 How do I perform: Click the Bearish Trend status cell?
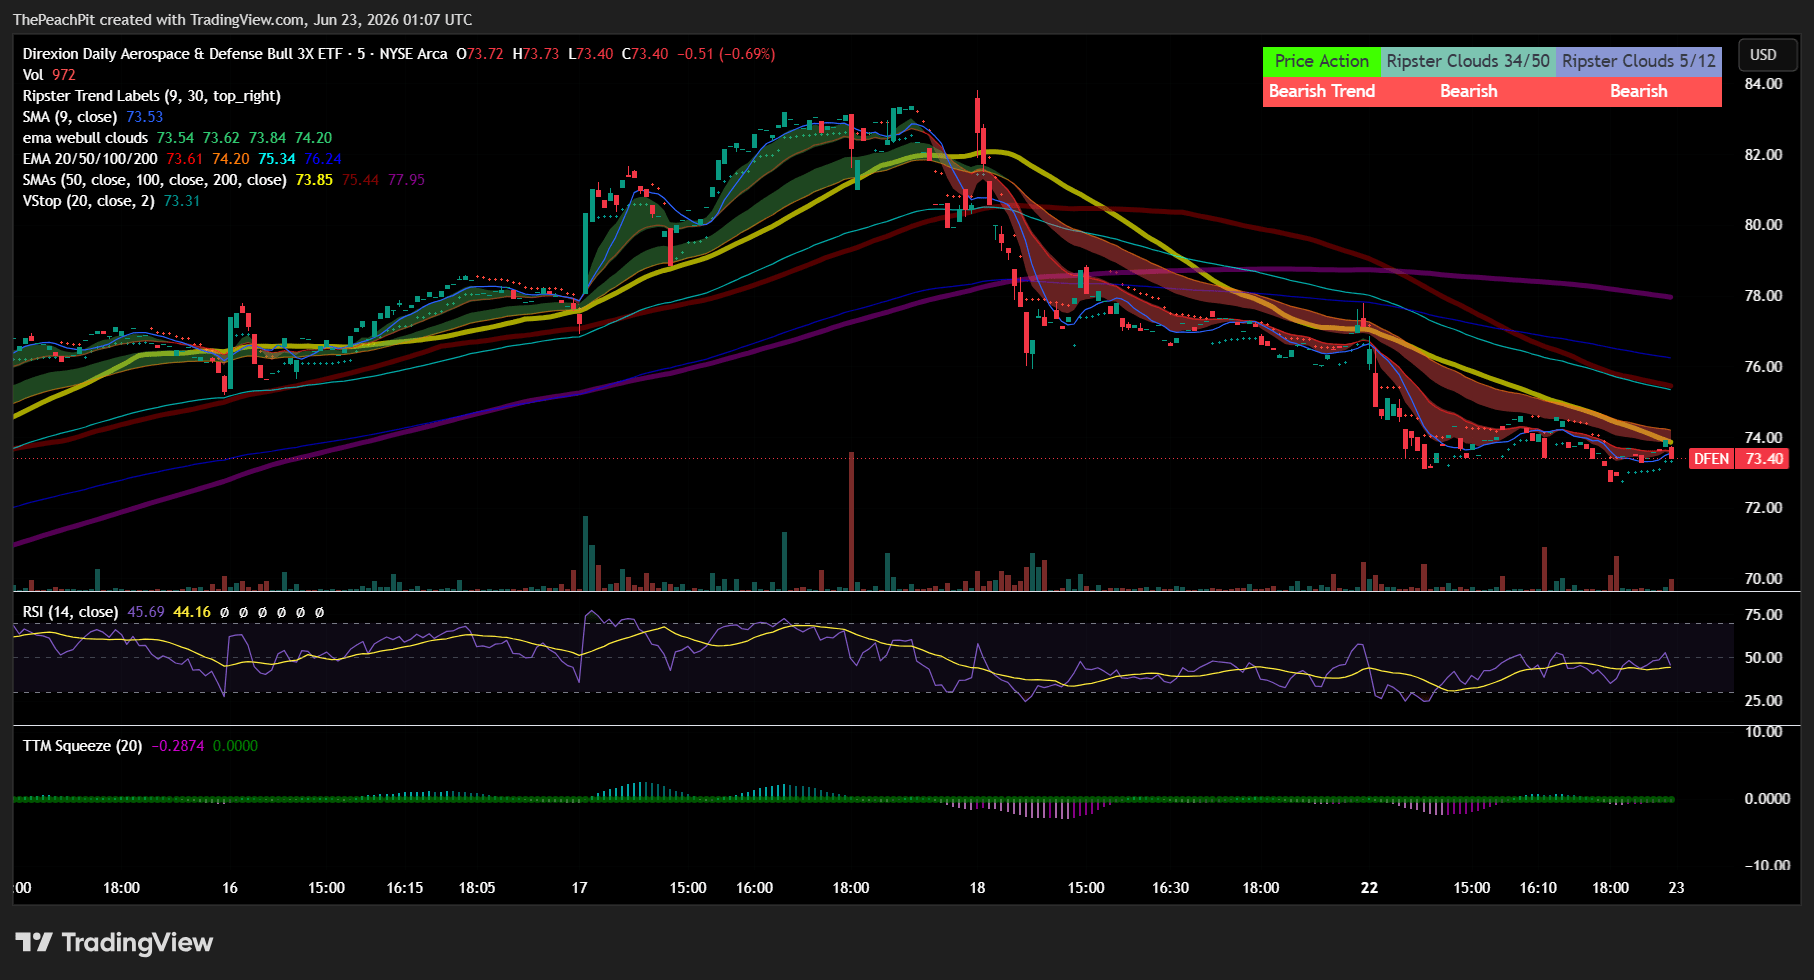click(x=1321, y=91)
